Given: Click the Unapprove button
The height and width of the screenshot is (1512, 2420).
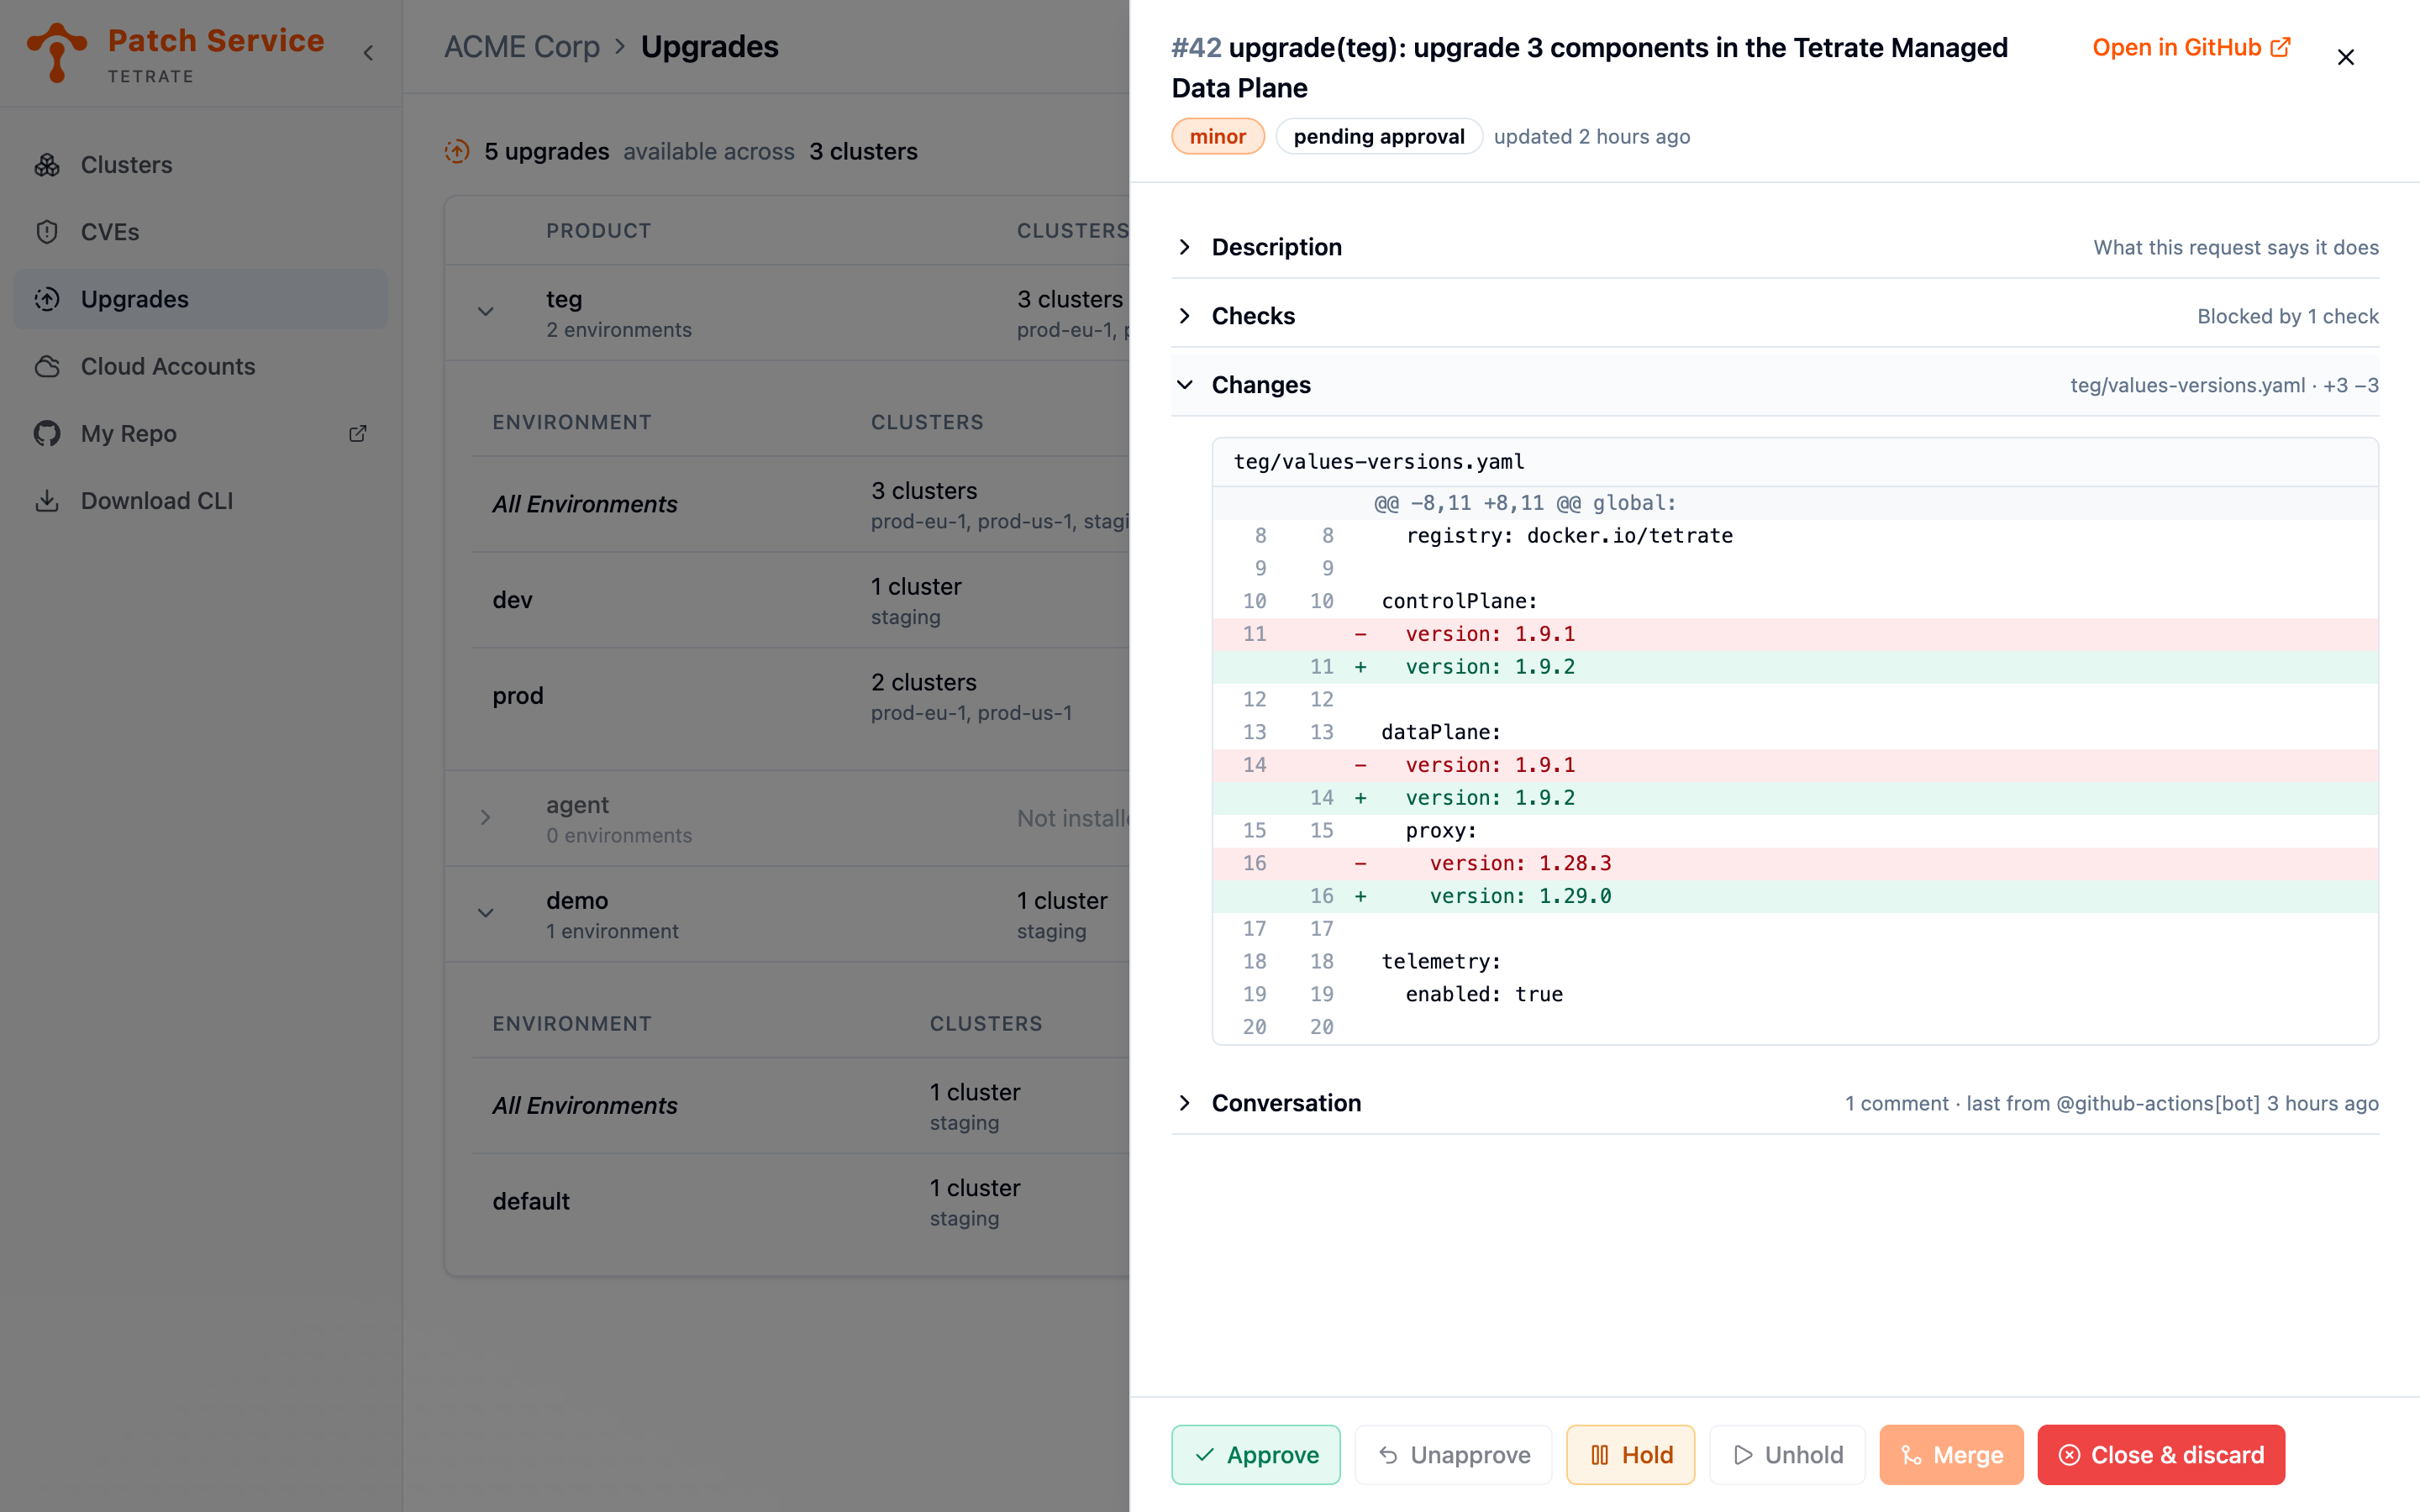Looking at the screenshot, I should click(1453, 1454).
